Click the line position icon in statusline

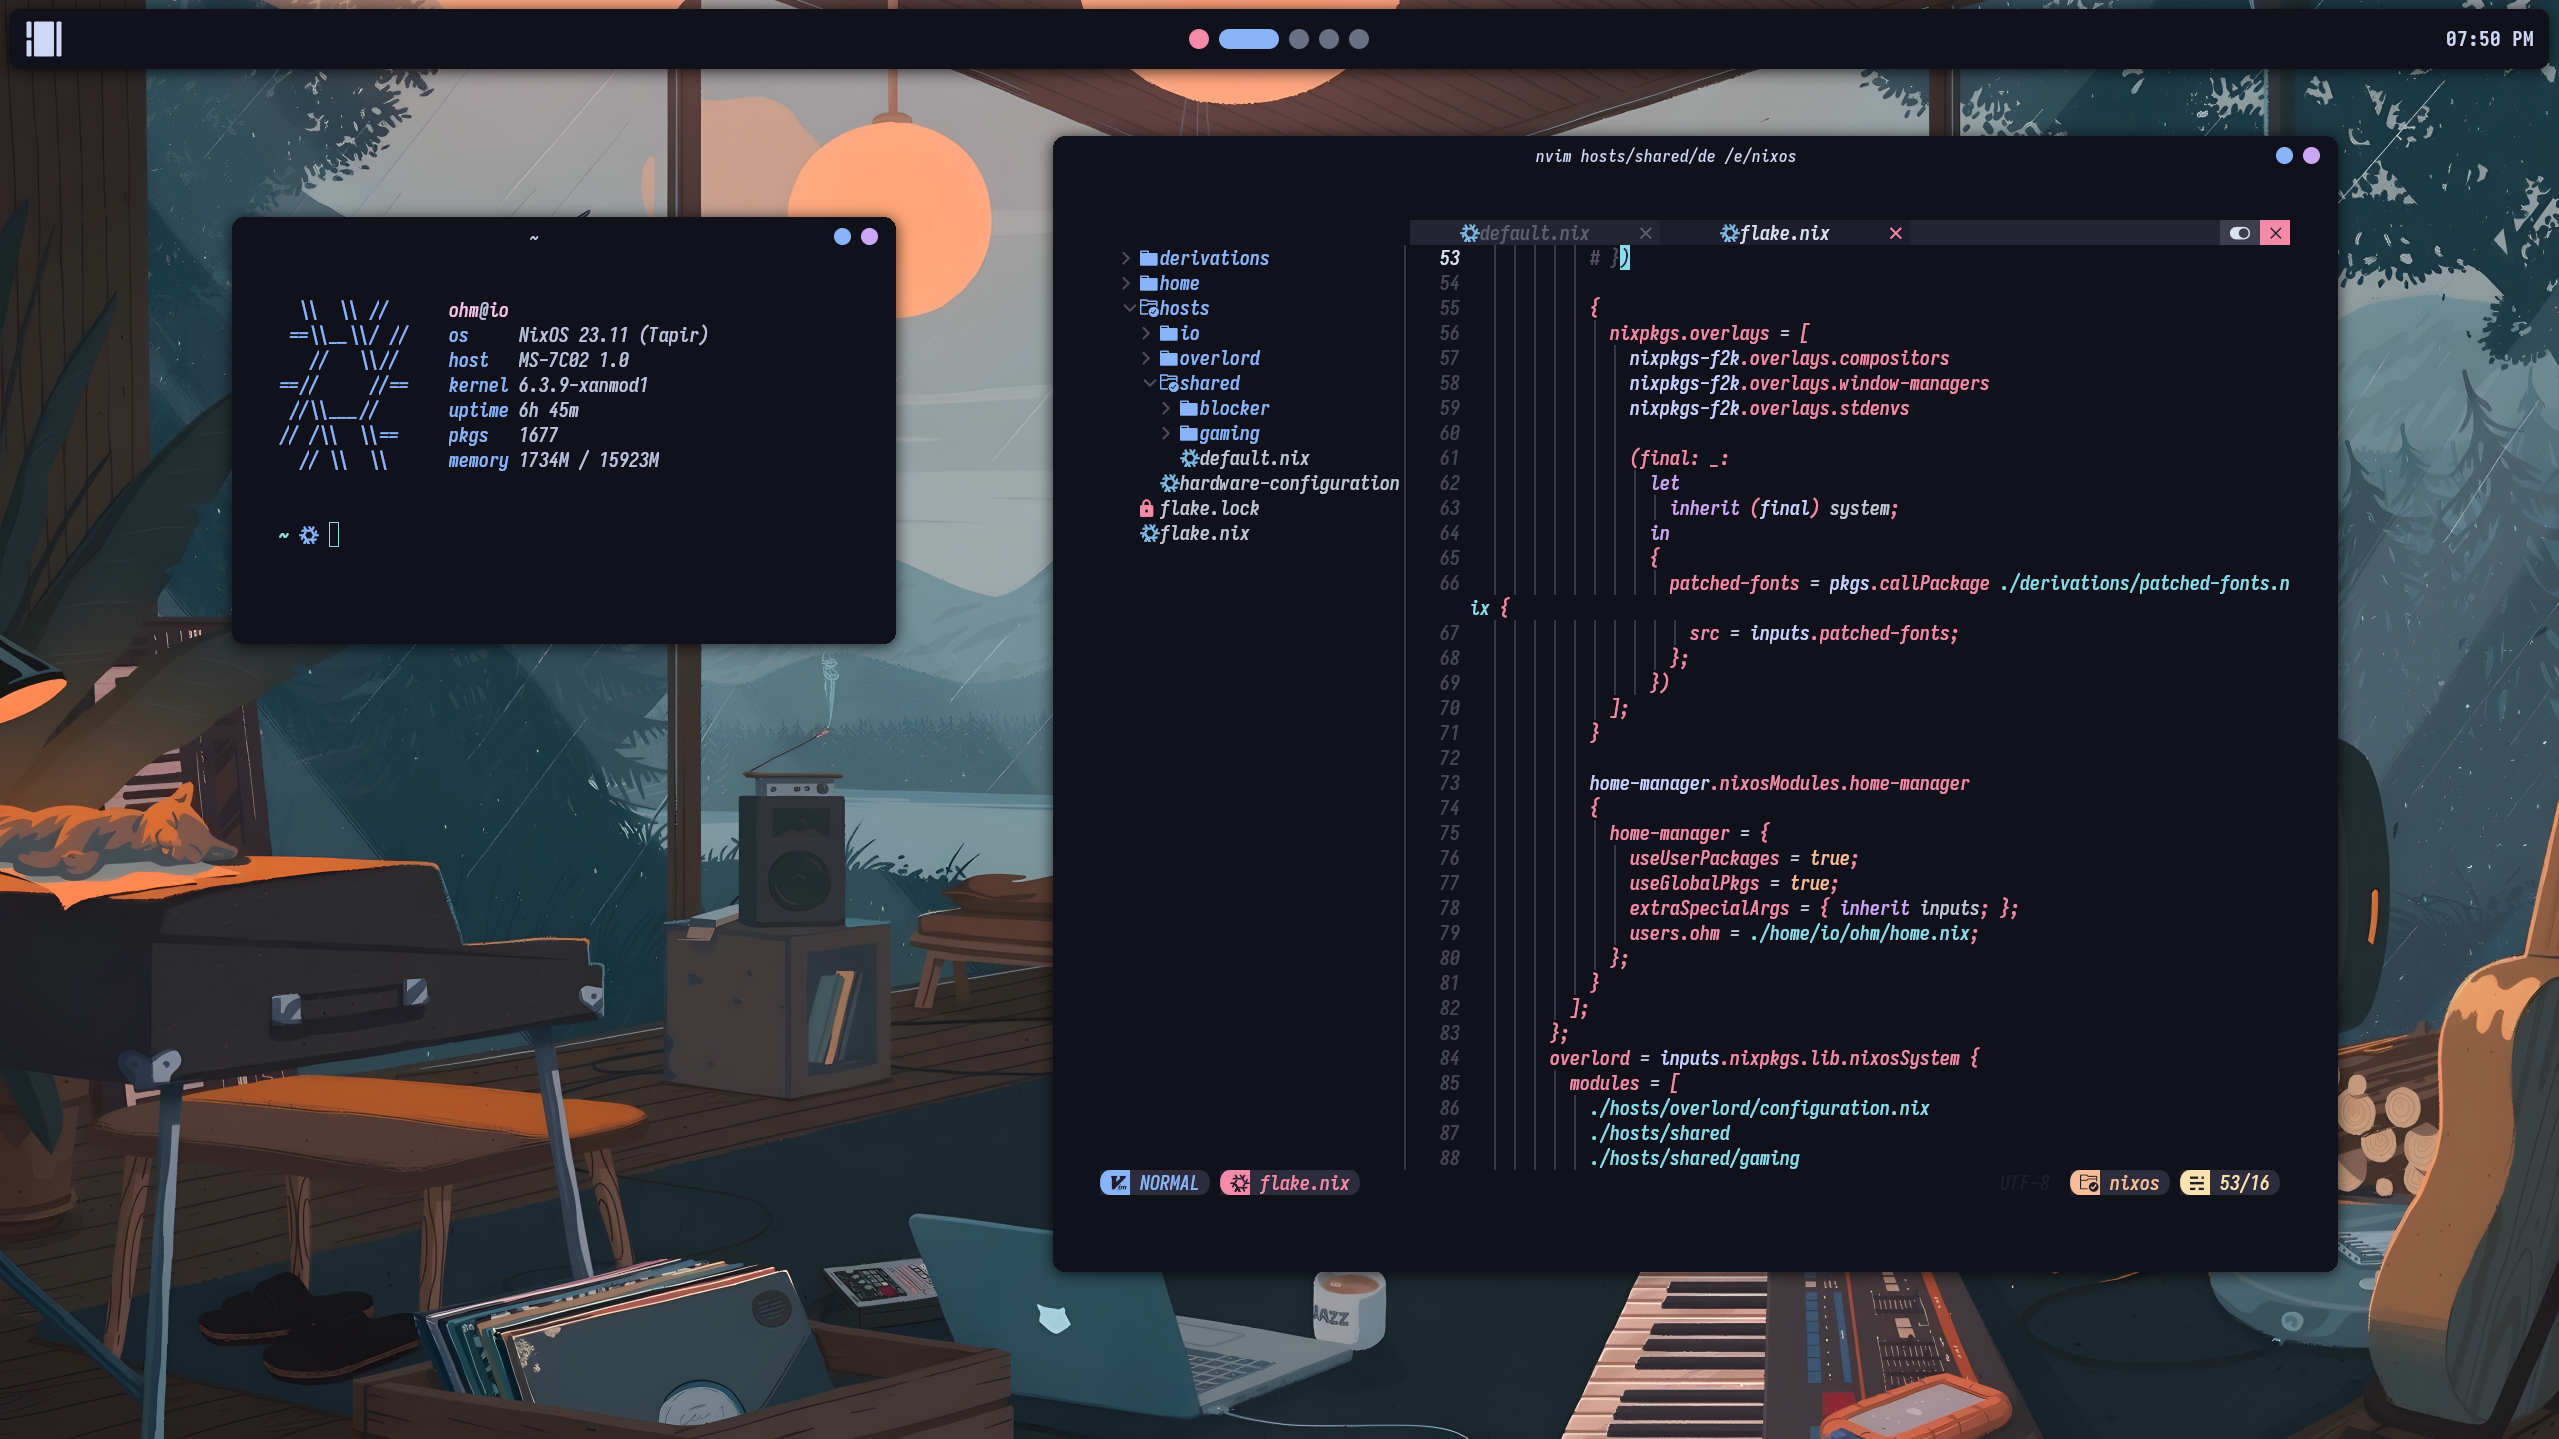[x=2196, y=1183]
